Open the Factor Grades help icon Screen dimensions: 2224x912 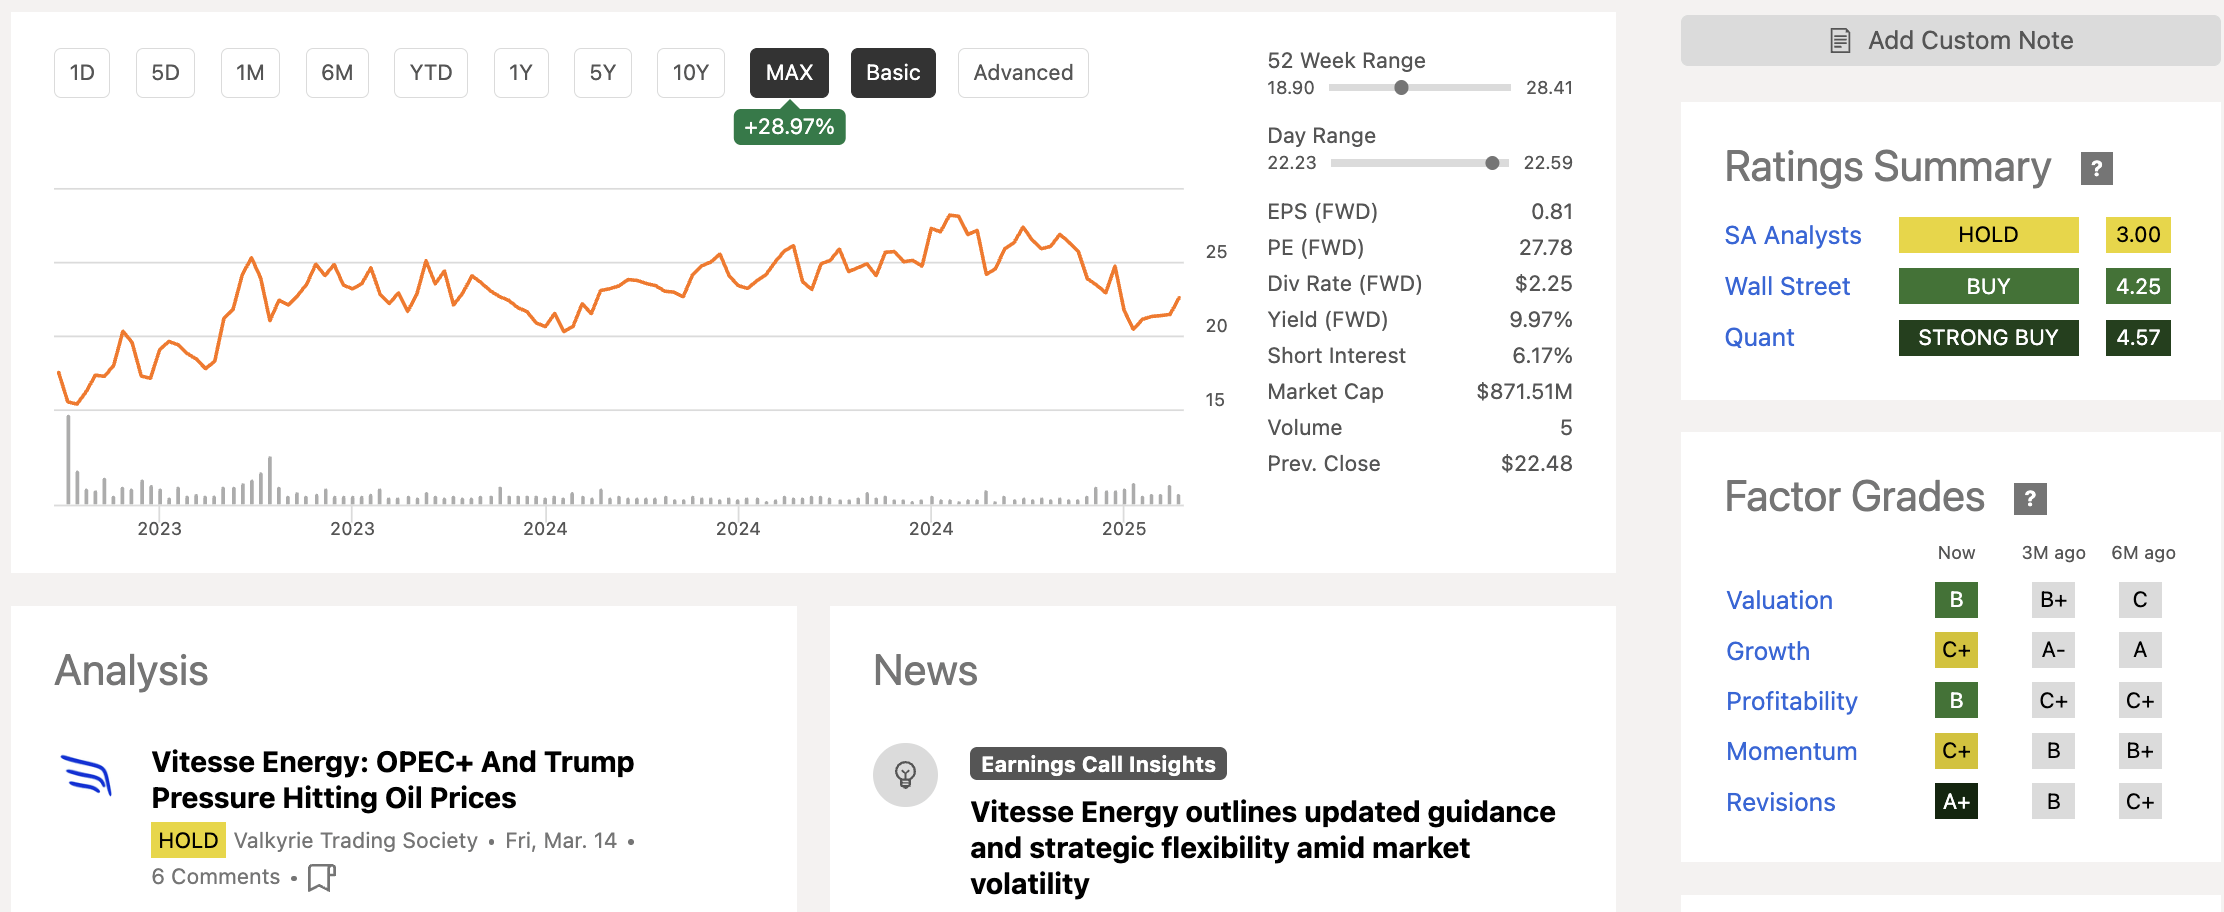2030,497
